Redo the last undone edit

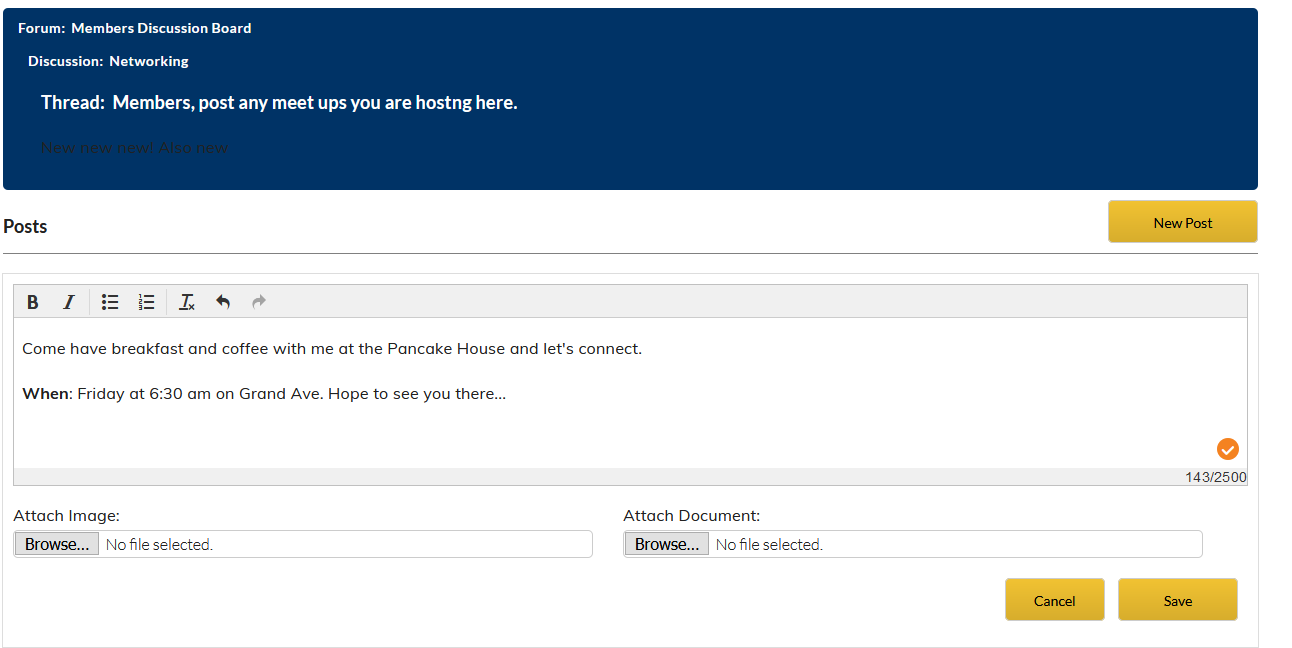(259, 302)
